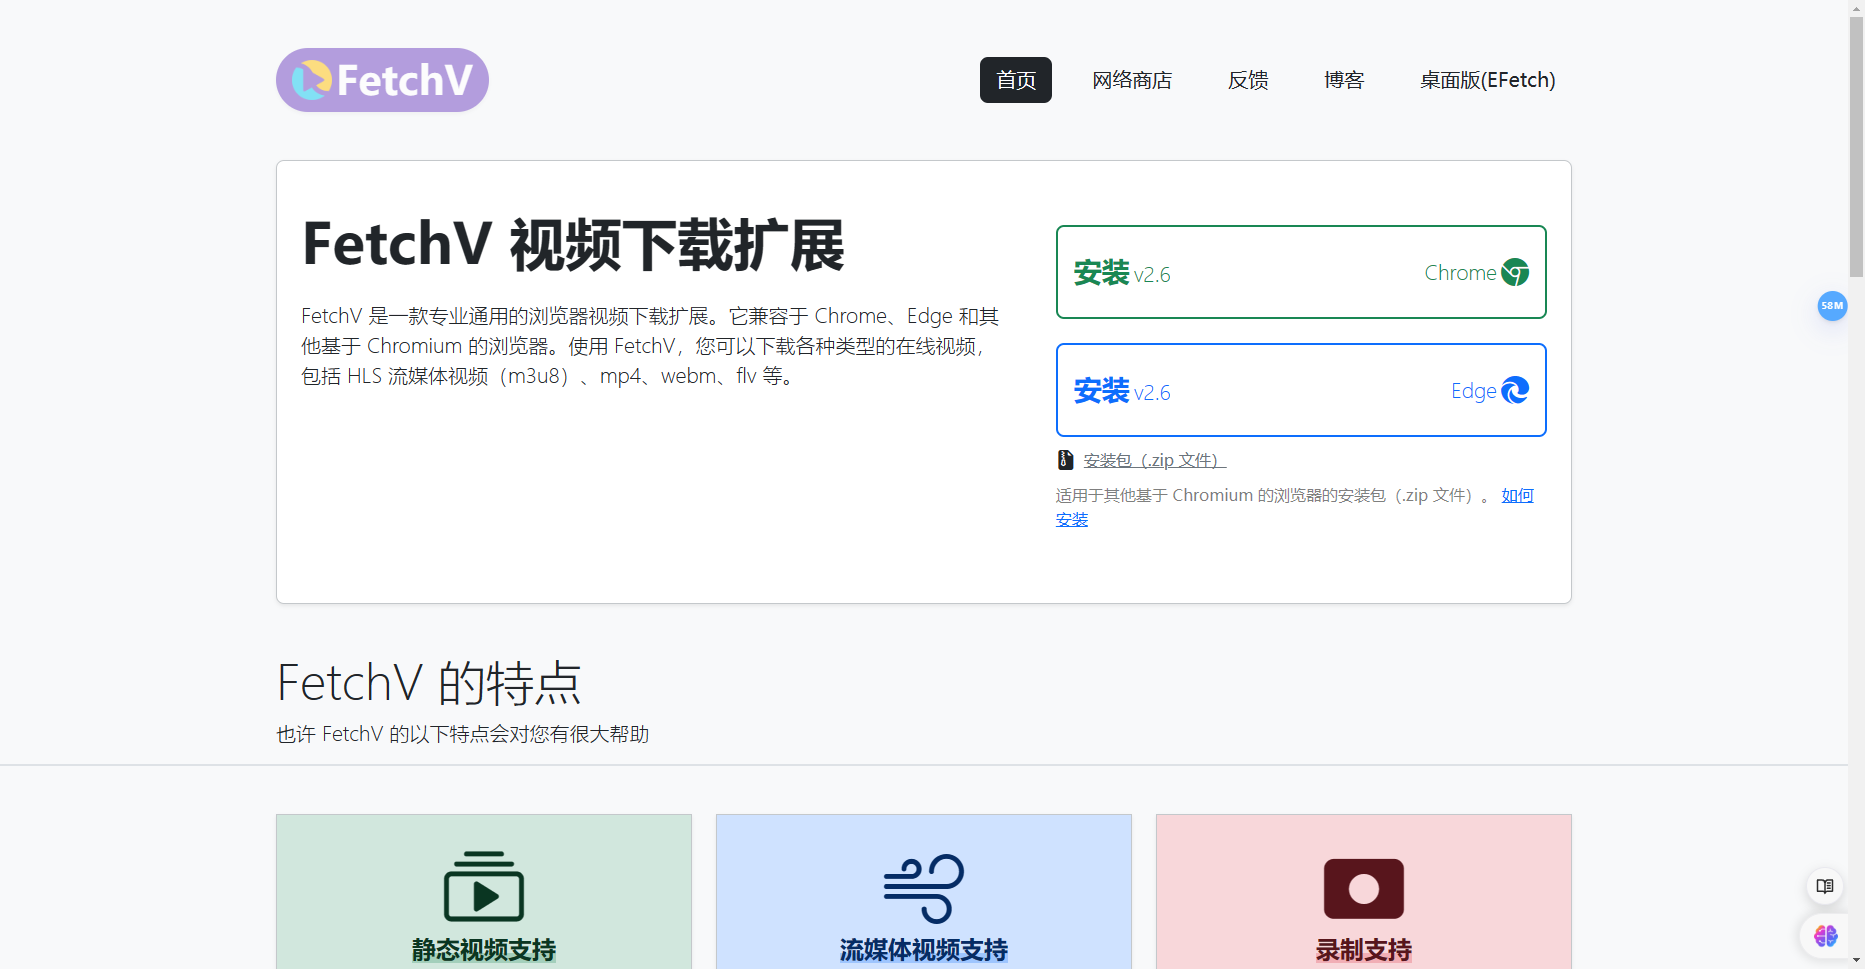Click the FetchV 的特点 heading
This screenshot has width=1865, height=969.
[429, 684]
